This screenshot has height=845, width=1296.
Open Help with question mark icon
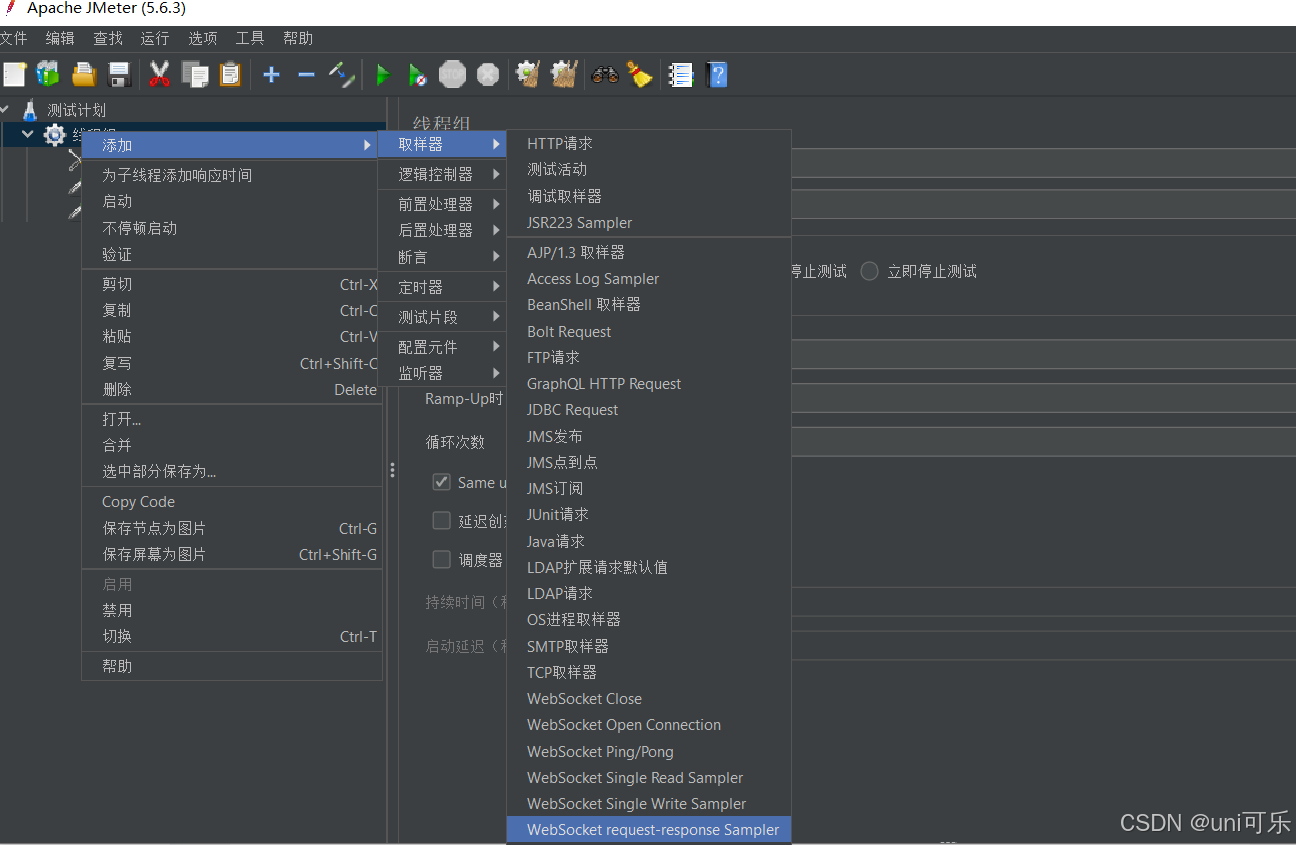click(x=716, y=74)
